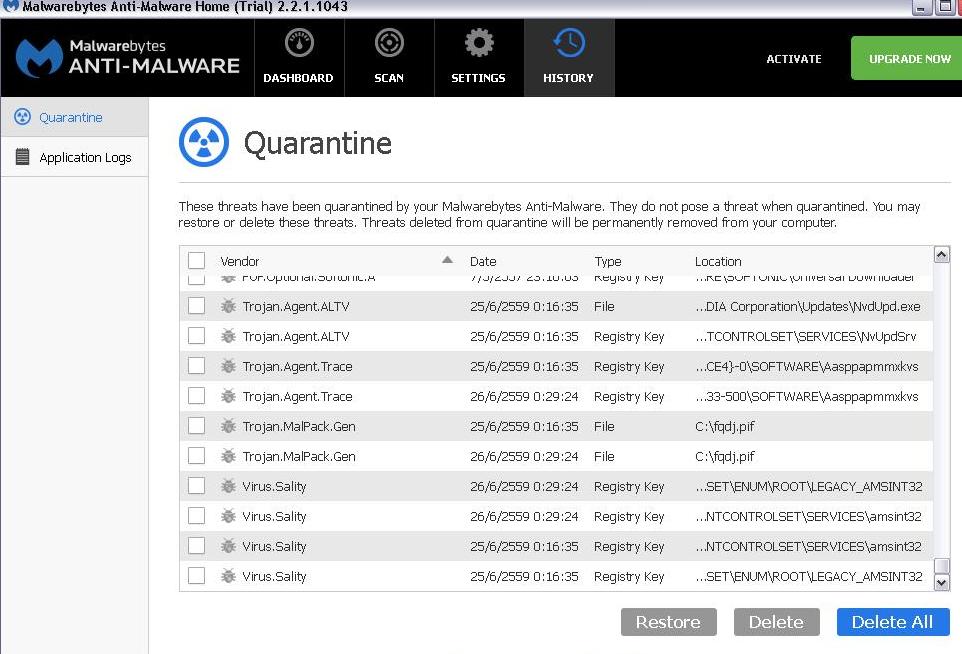Click bug icon of Trojan.Agent.ALTV NvUpdSrv row
This screenshot has height=654, width=962.
pos(228,336)
